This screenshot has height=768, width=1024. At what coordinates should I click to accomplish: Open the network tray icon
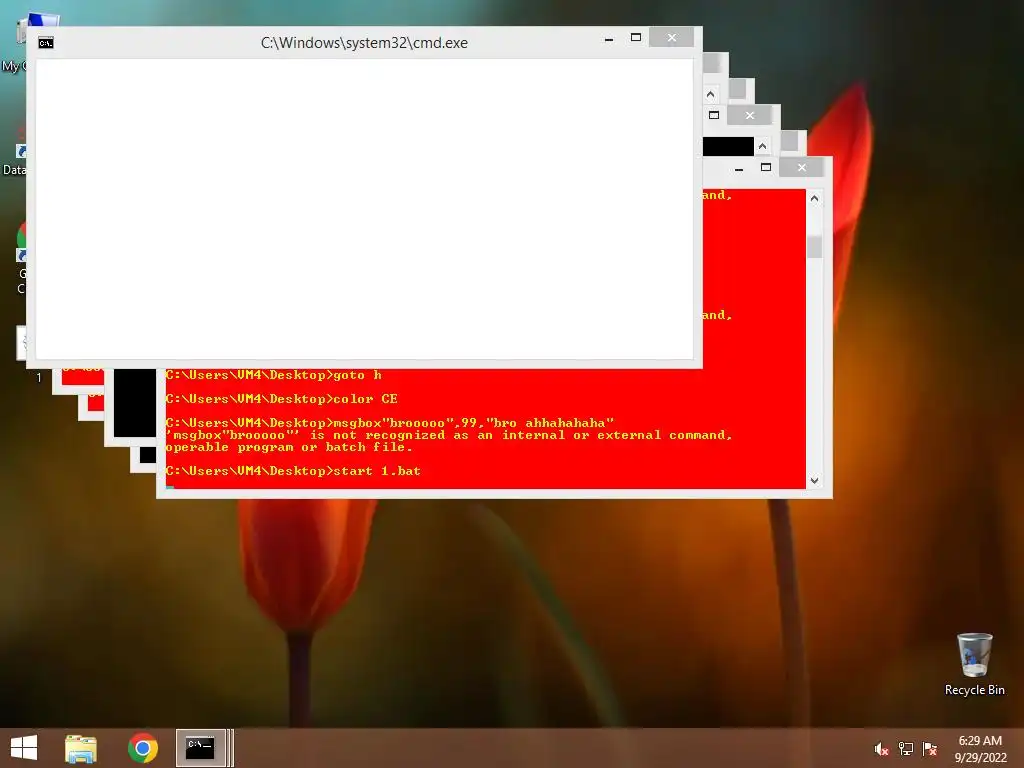click(x=906, y=749)
